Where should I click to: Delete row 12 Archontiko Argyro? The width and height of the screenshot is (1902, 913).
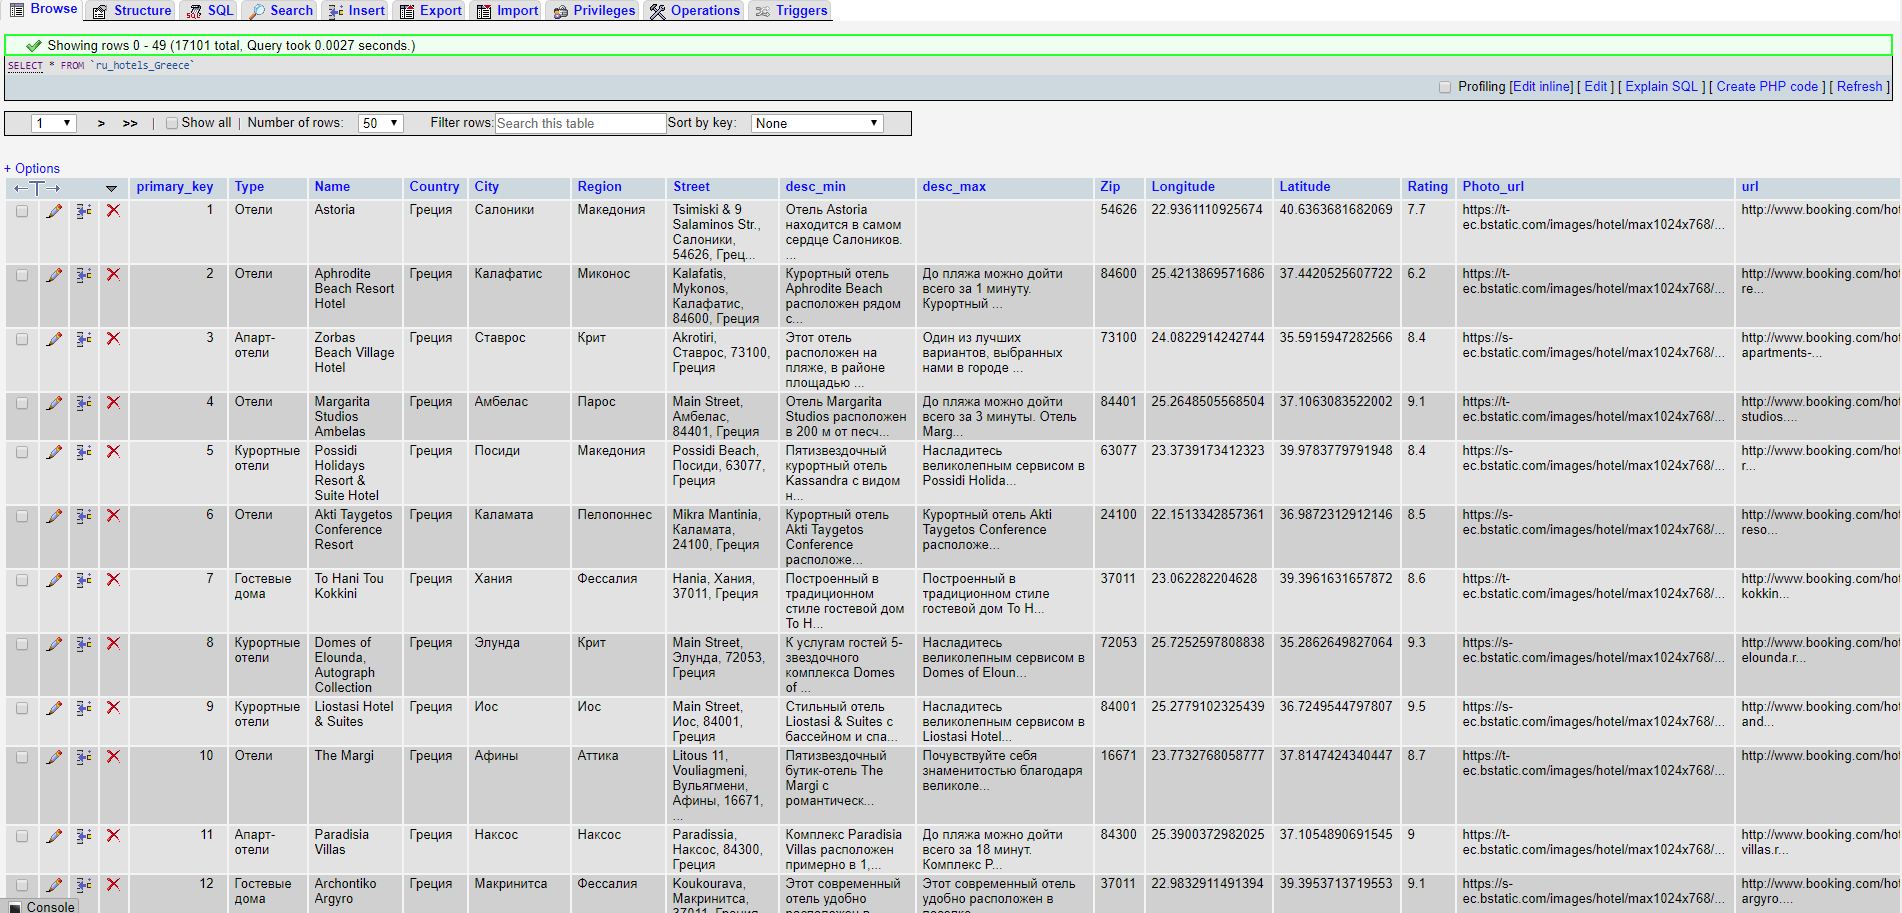pyautogui.click(x=113, y=885)
